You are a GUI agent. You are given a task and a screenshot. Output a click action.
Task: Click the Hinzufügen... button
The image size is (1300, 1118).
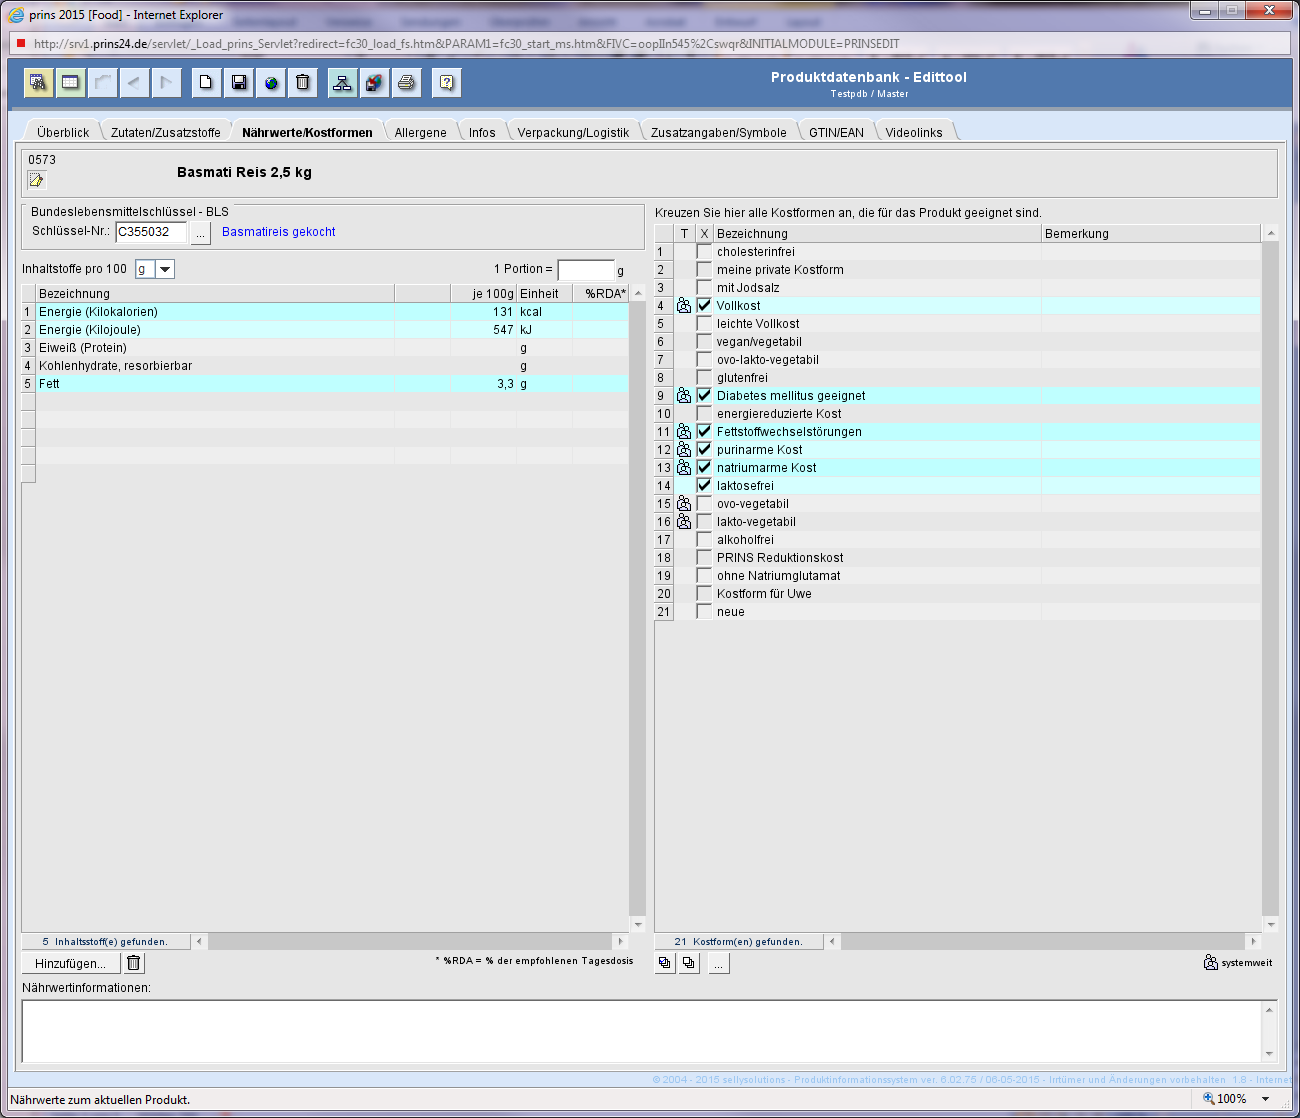point(70,963)
